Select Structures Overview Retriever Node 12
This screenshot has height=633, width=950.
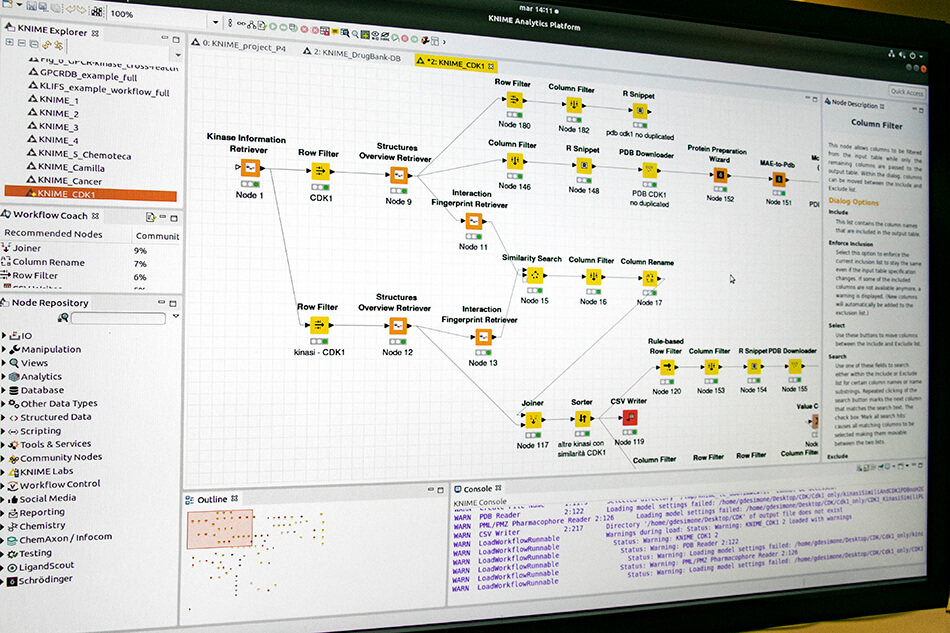click(397, 326)
